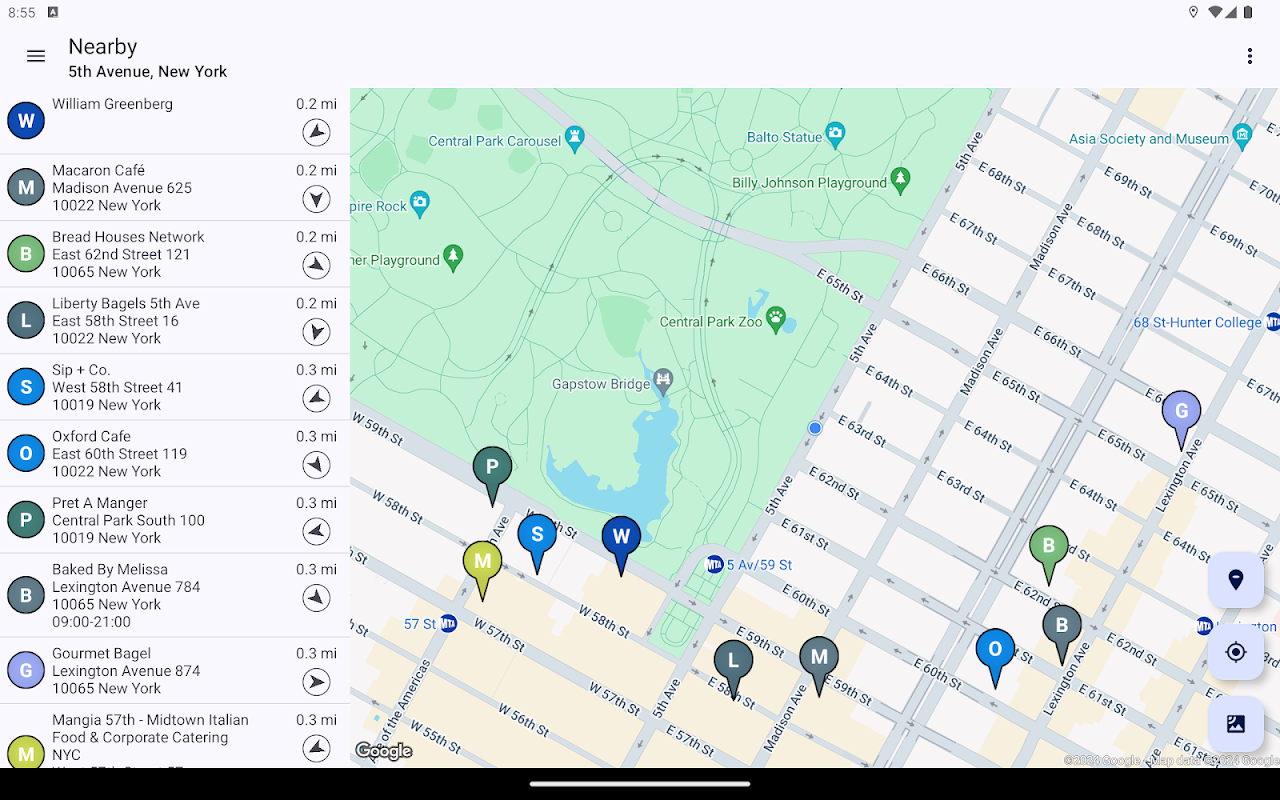Tap the 5th Avenue, New York subtitle

click(148, 72)
